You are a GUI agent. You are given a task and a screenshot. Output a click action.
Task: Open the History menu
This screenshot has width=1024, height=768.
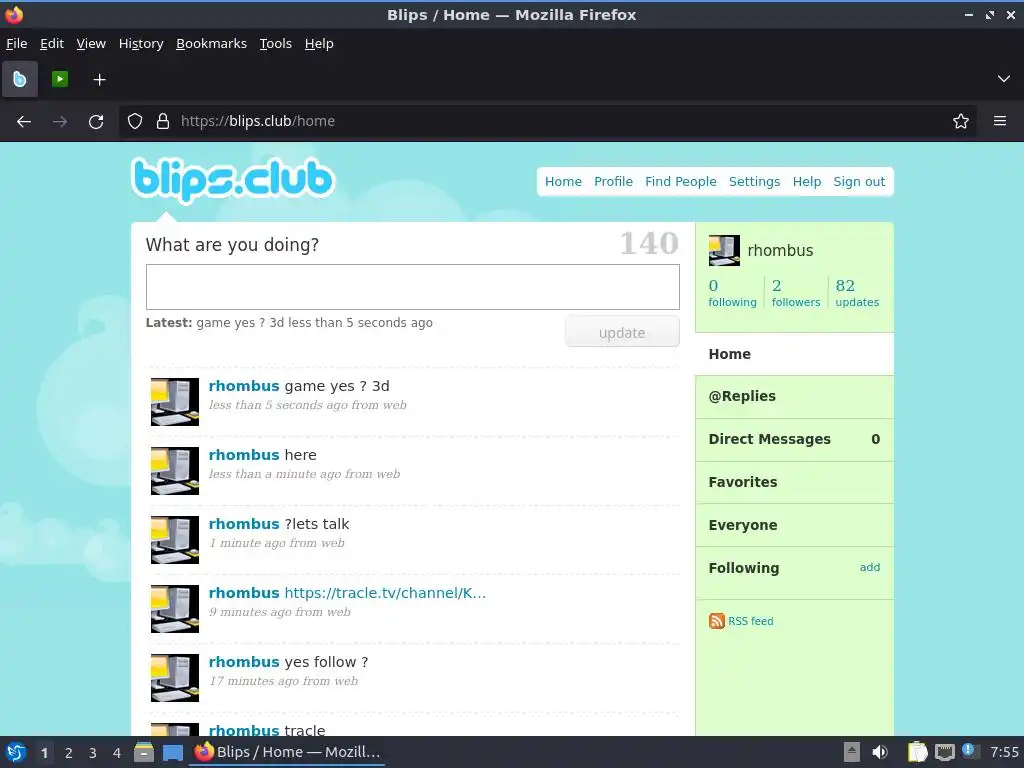(x=141, y=44)
